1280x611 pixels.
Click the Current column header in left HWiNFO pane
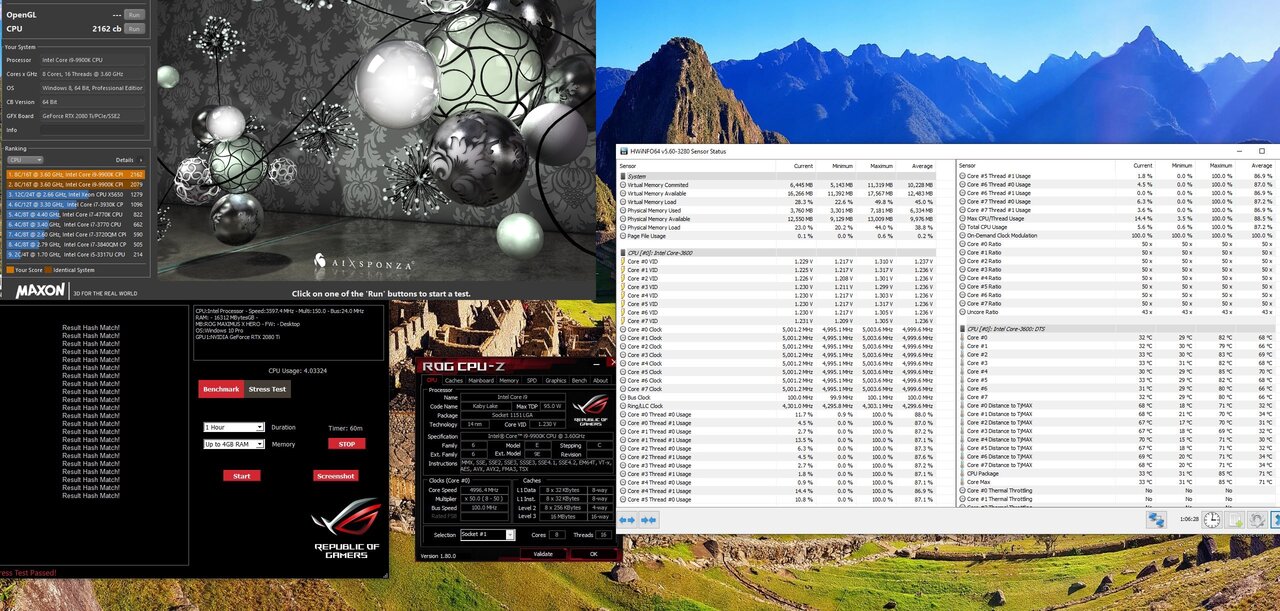[803, 165]
